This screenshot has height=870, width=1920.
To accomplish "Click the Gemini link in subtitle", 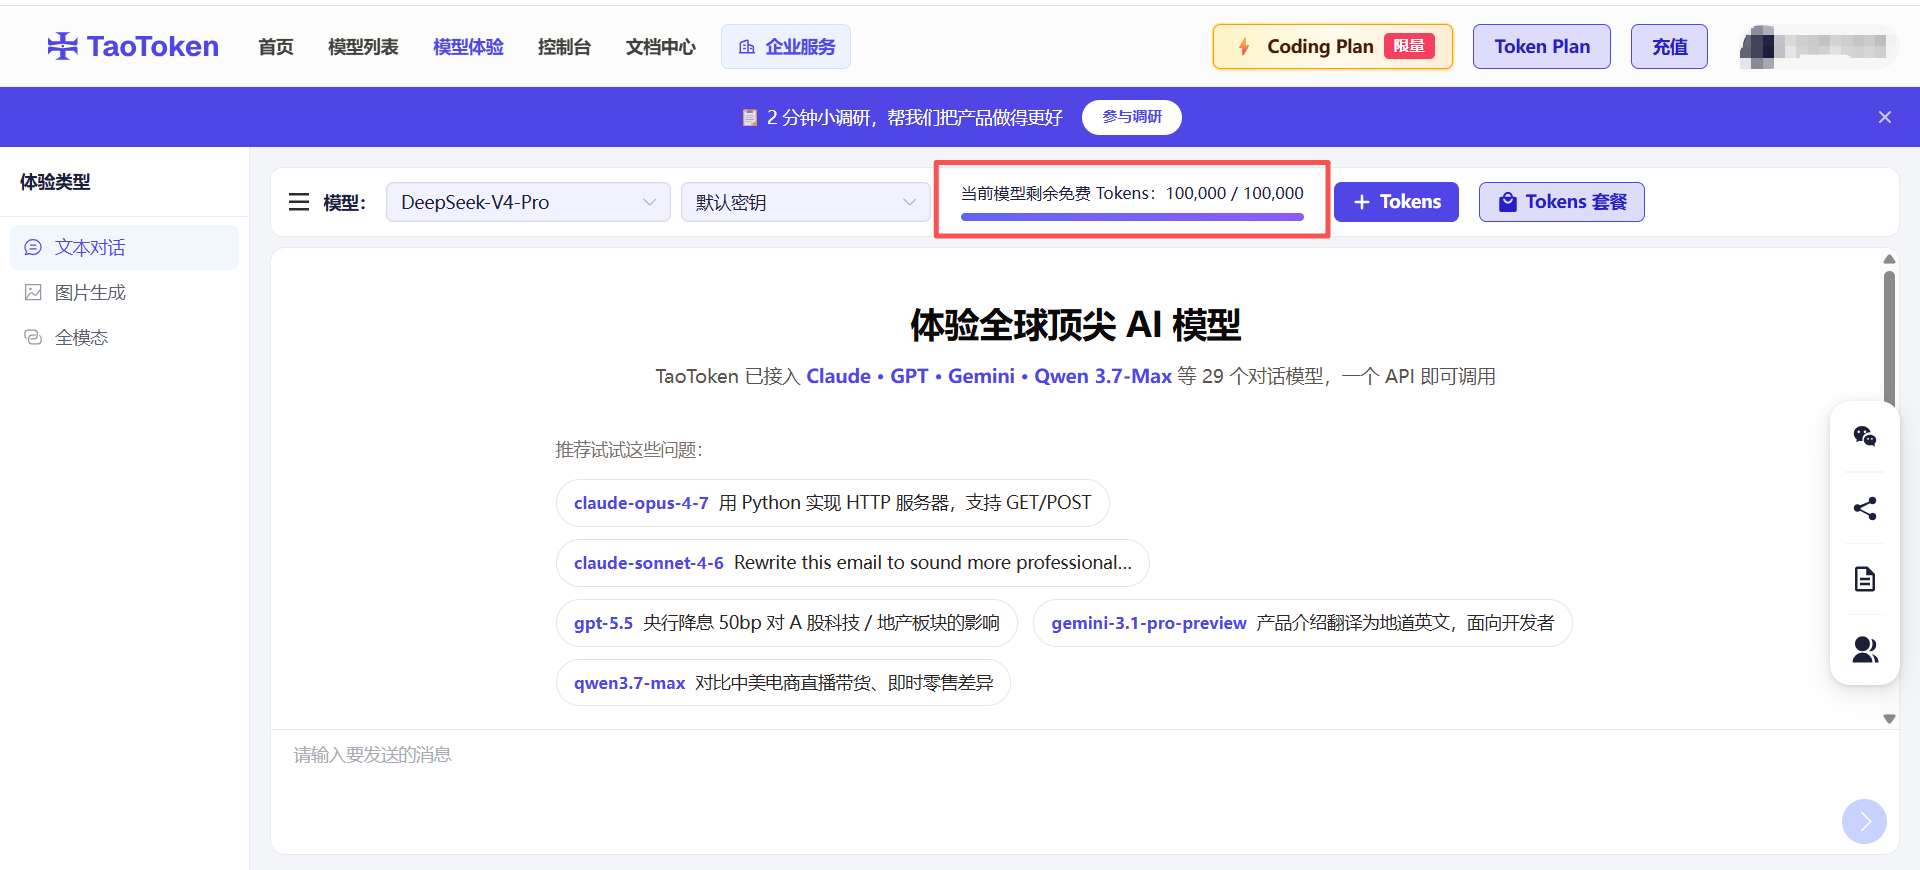I will 981,376.
